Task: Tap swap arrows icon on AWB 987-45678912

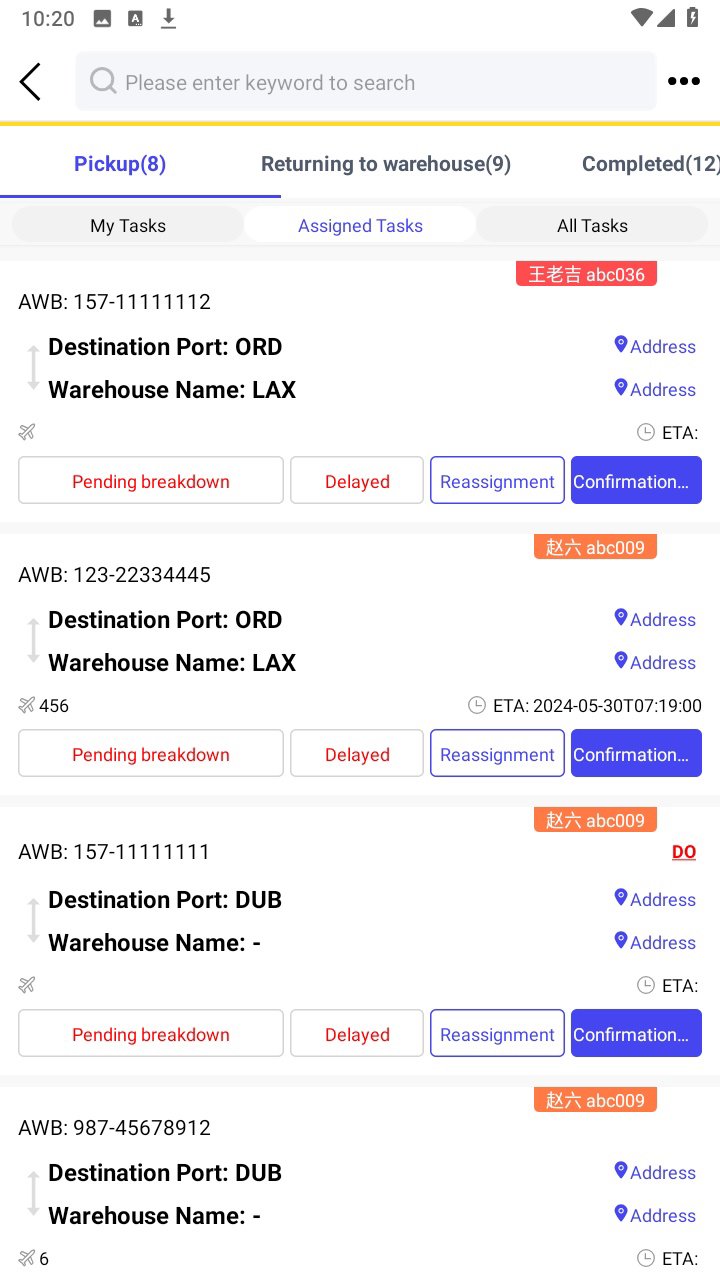Action: pos(33,1193)
